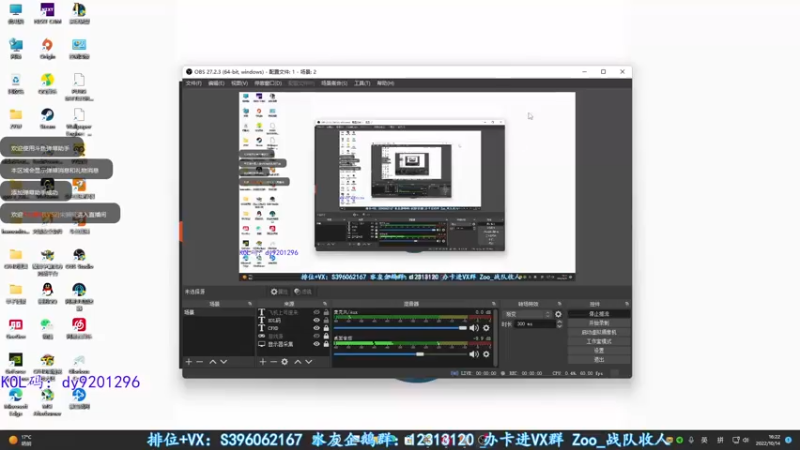
Task: Open the 编辑(E) menu
Action: pyautogui.click(x=216, y=83)
